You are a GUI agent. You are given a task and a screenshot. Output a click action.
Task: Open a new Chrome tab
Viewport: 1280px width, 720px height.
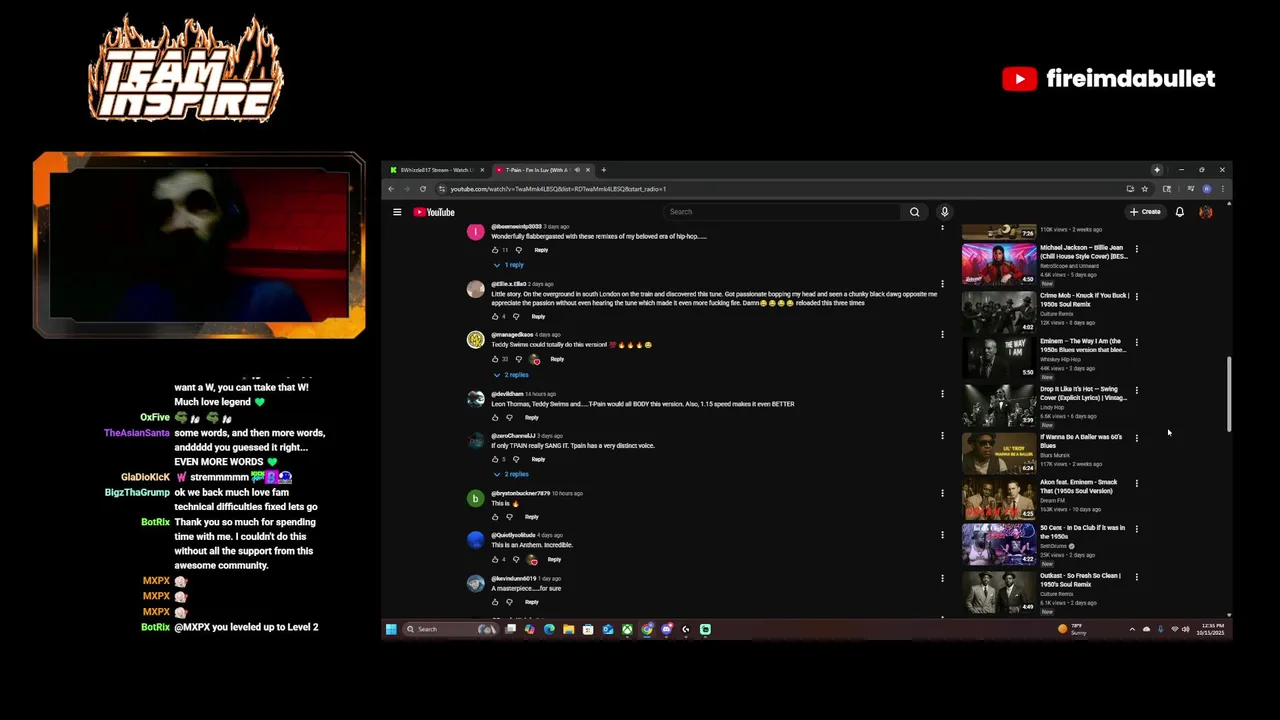(x=604, y=170)
